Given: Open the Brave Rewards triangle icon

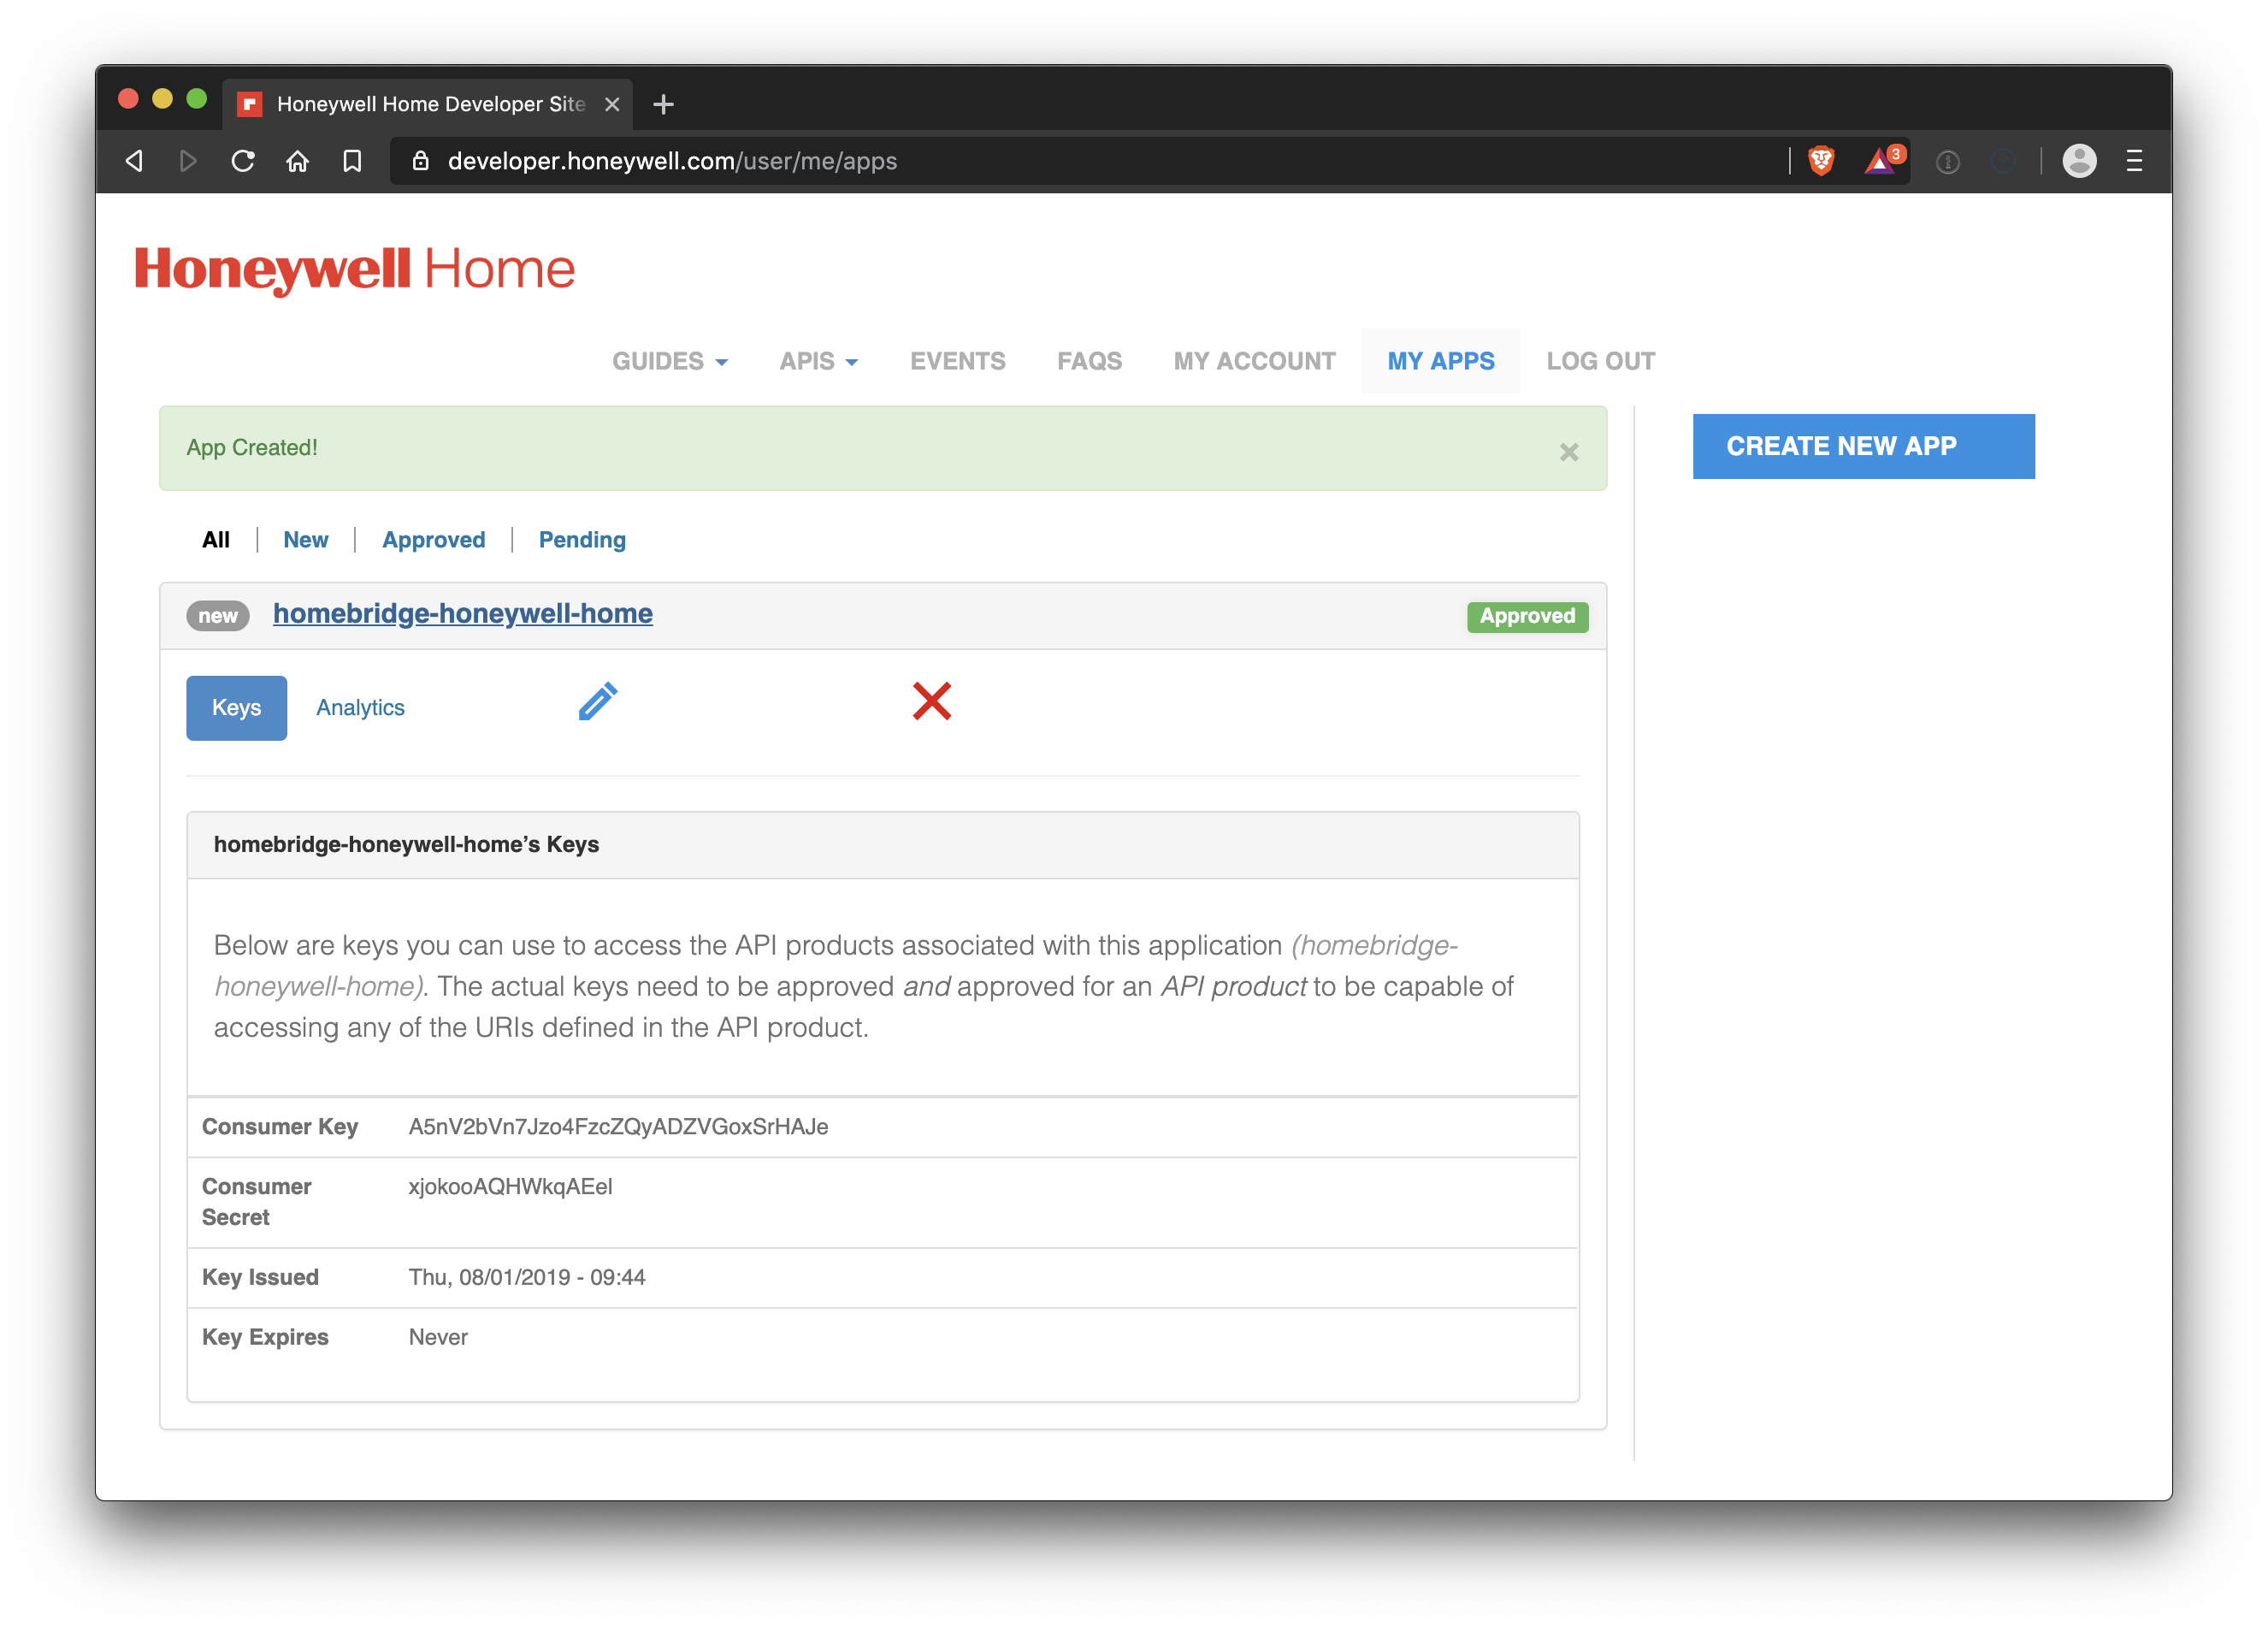Looking at the screenshot, I should (1881, 161).
